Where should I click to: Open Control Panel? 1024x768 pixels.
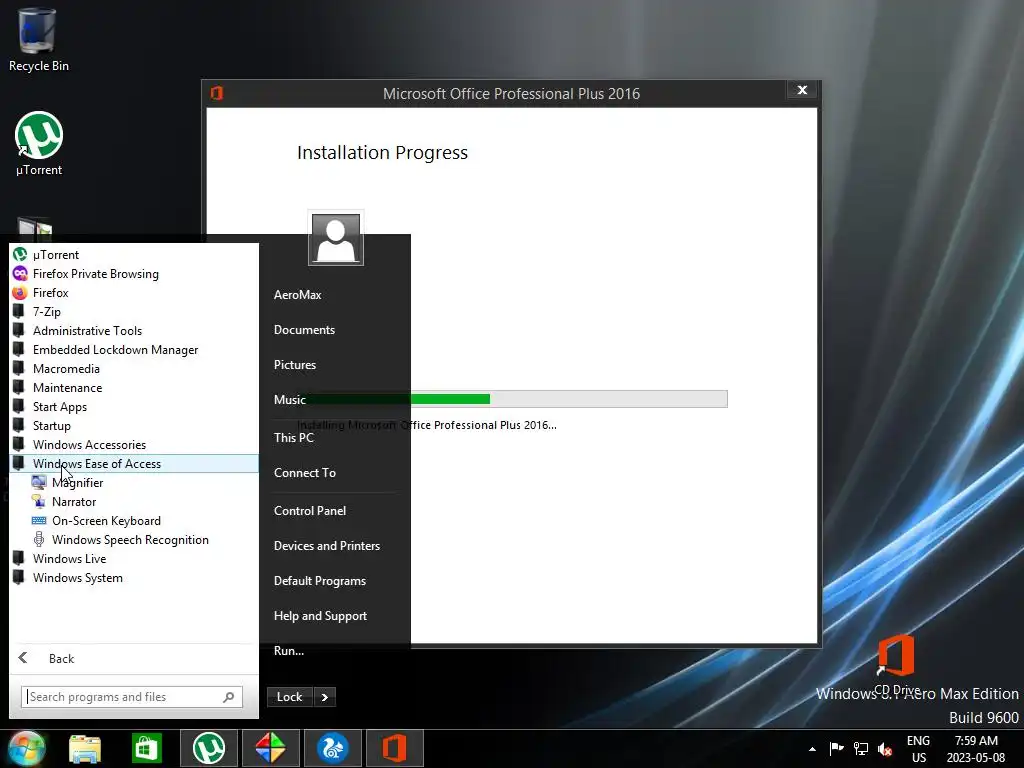[334, 511]
